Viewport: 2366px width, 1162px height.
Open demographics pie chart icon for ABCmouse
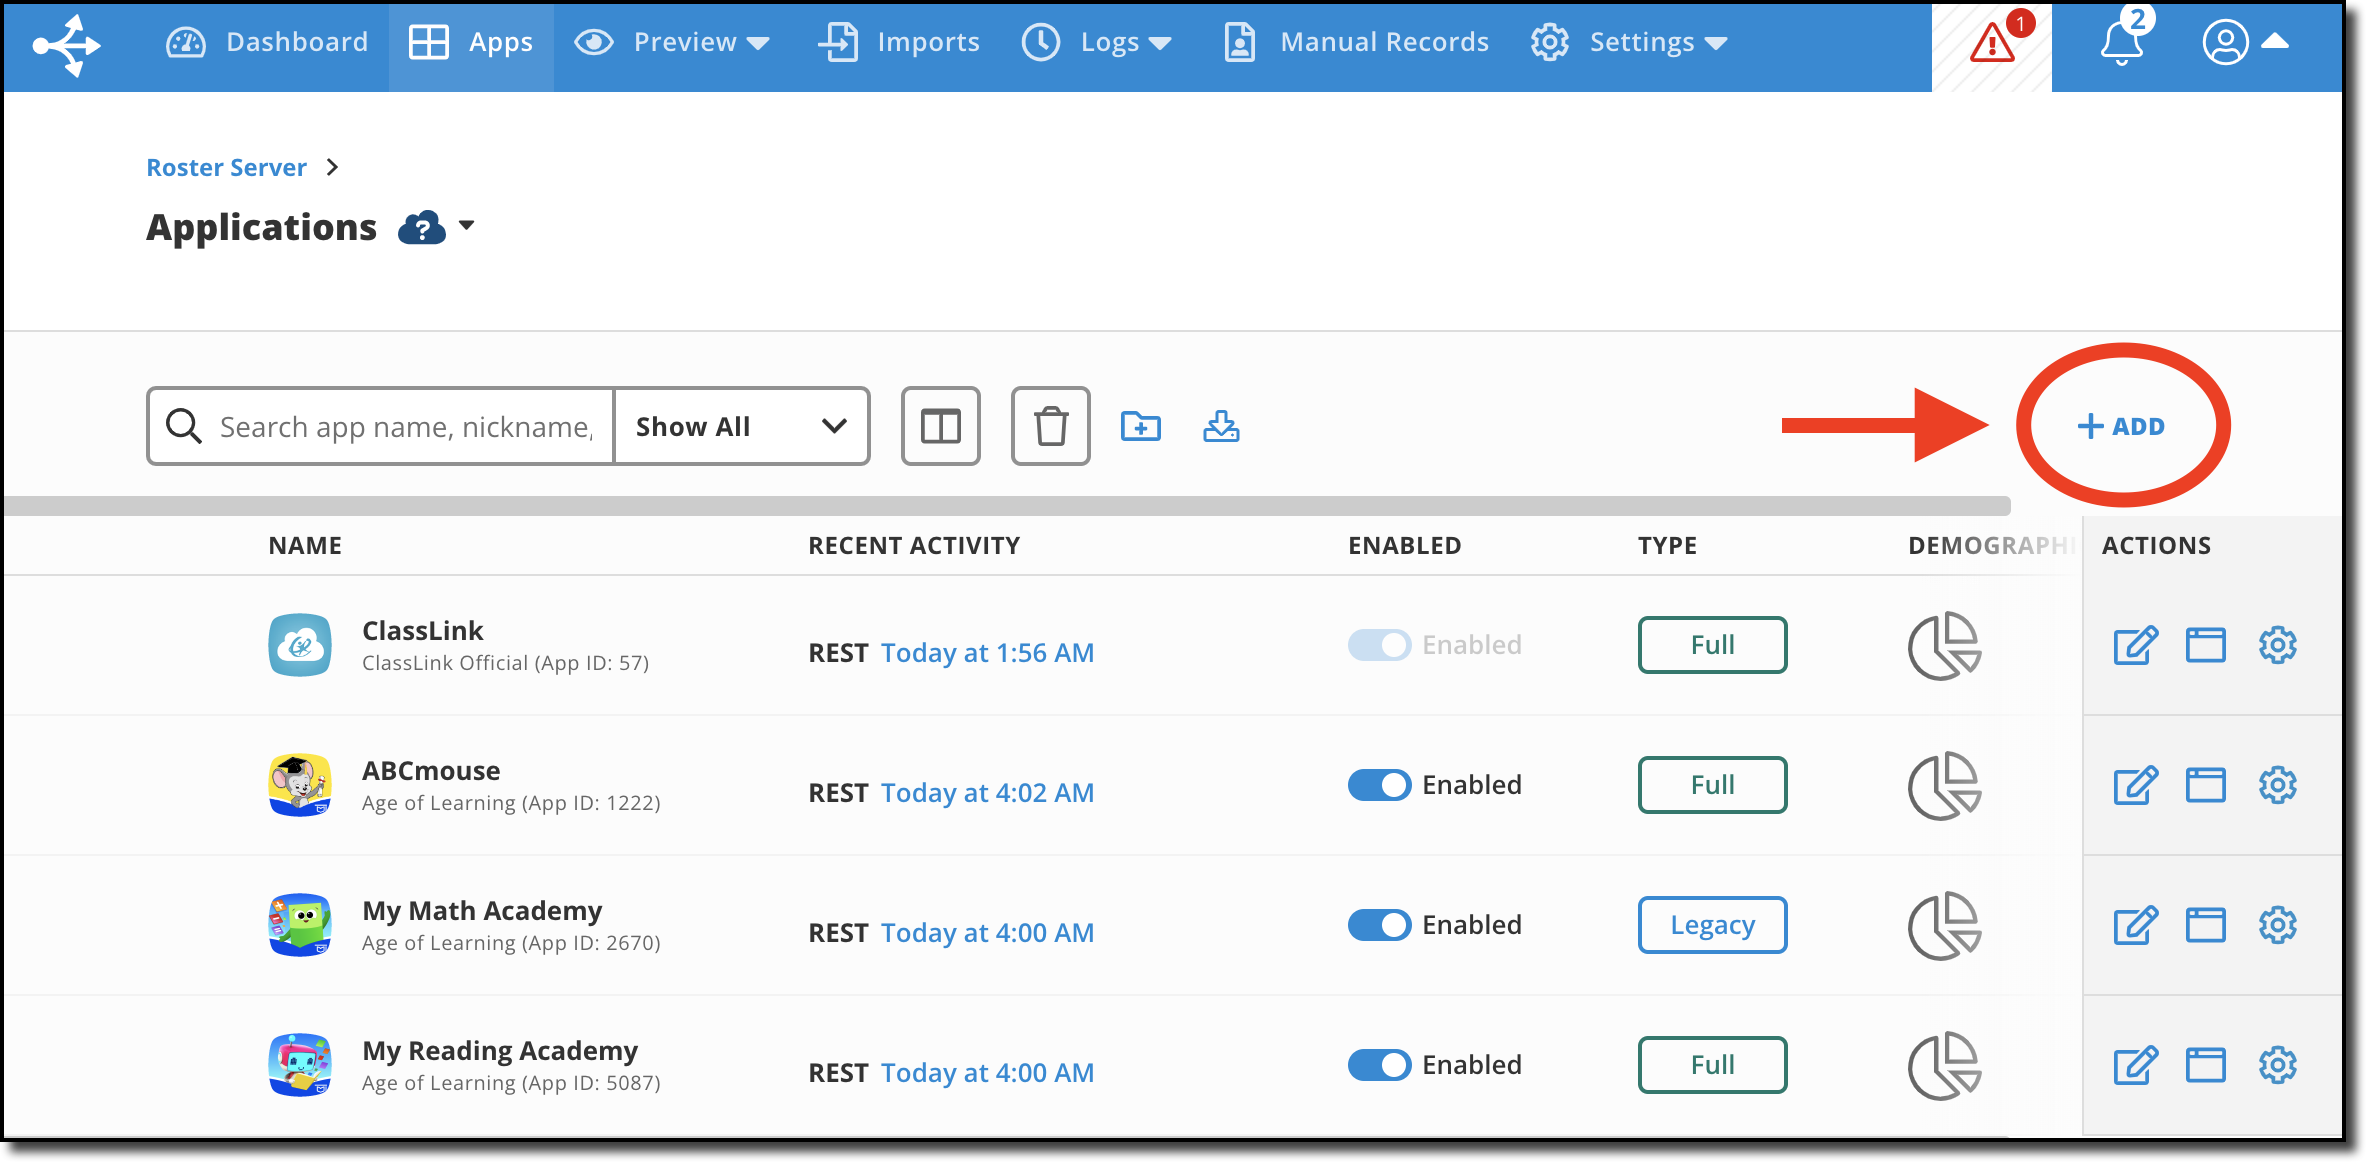(x=1944, y=786)
